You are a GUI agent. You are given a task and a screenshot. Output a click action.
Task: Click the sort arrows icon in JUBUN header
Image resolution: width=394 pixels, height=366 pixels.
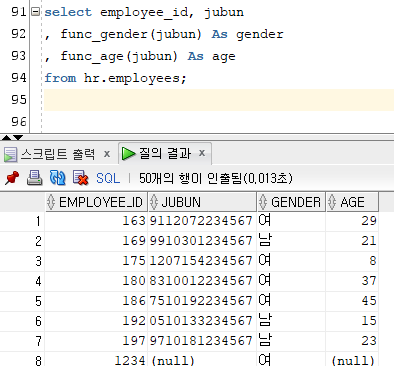point(154,202)
